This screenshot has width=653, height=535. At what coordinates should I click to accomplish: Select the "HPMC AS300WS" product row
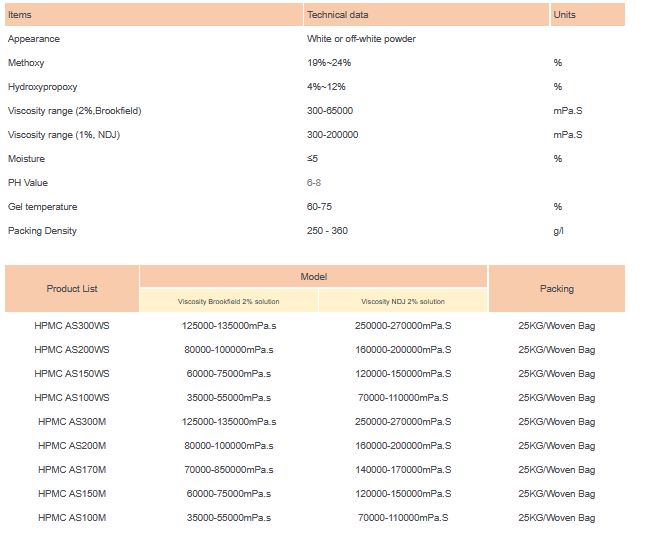pos(72,326)
